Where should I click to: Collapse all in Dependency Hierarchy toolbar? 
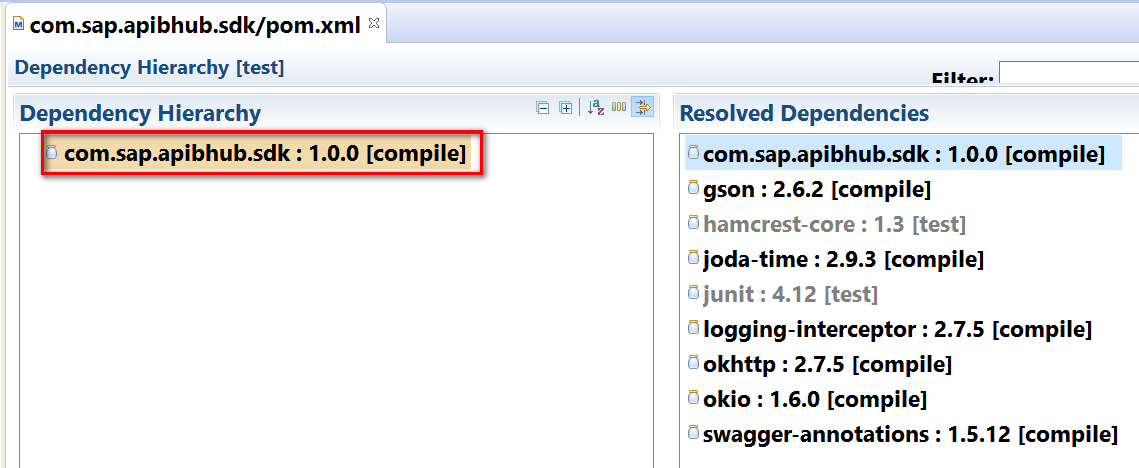pos(542,108)
